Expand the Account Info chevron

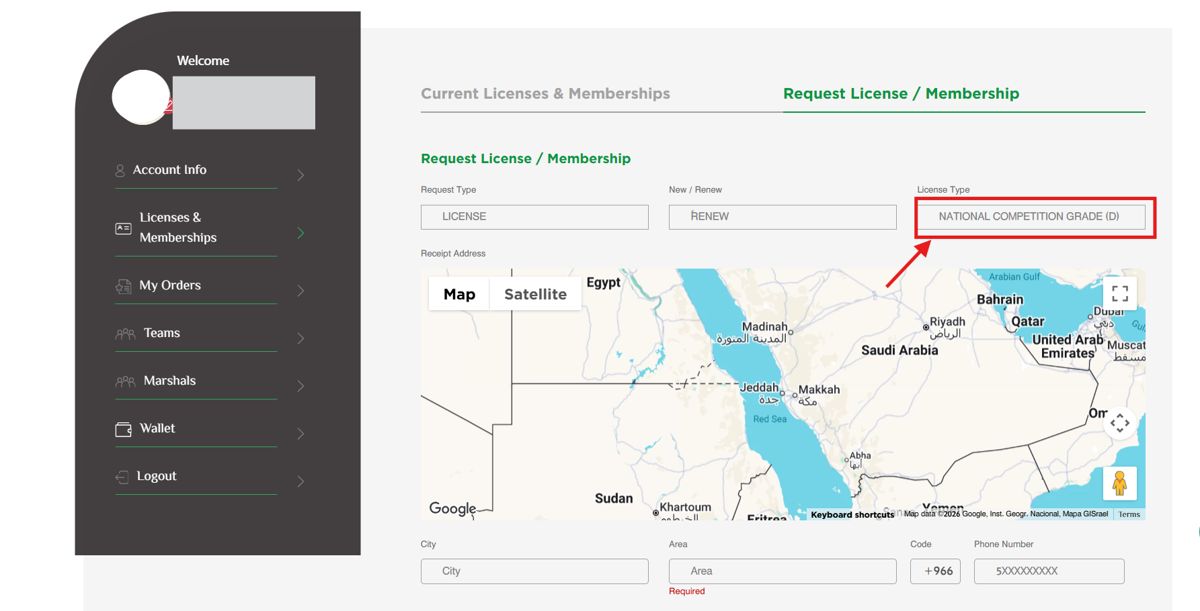(301, 176)
